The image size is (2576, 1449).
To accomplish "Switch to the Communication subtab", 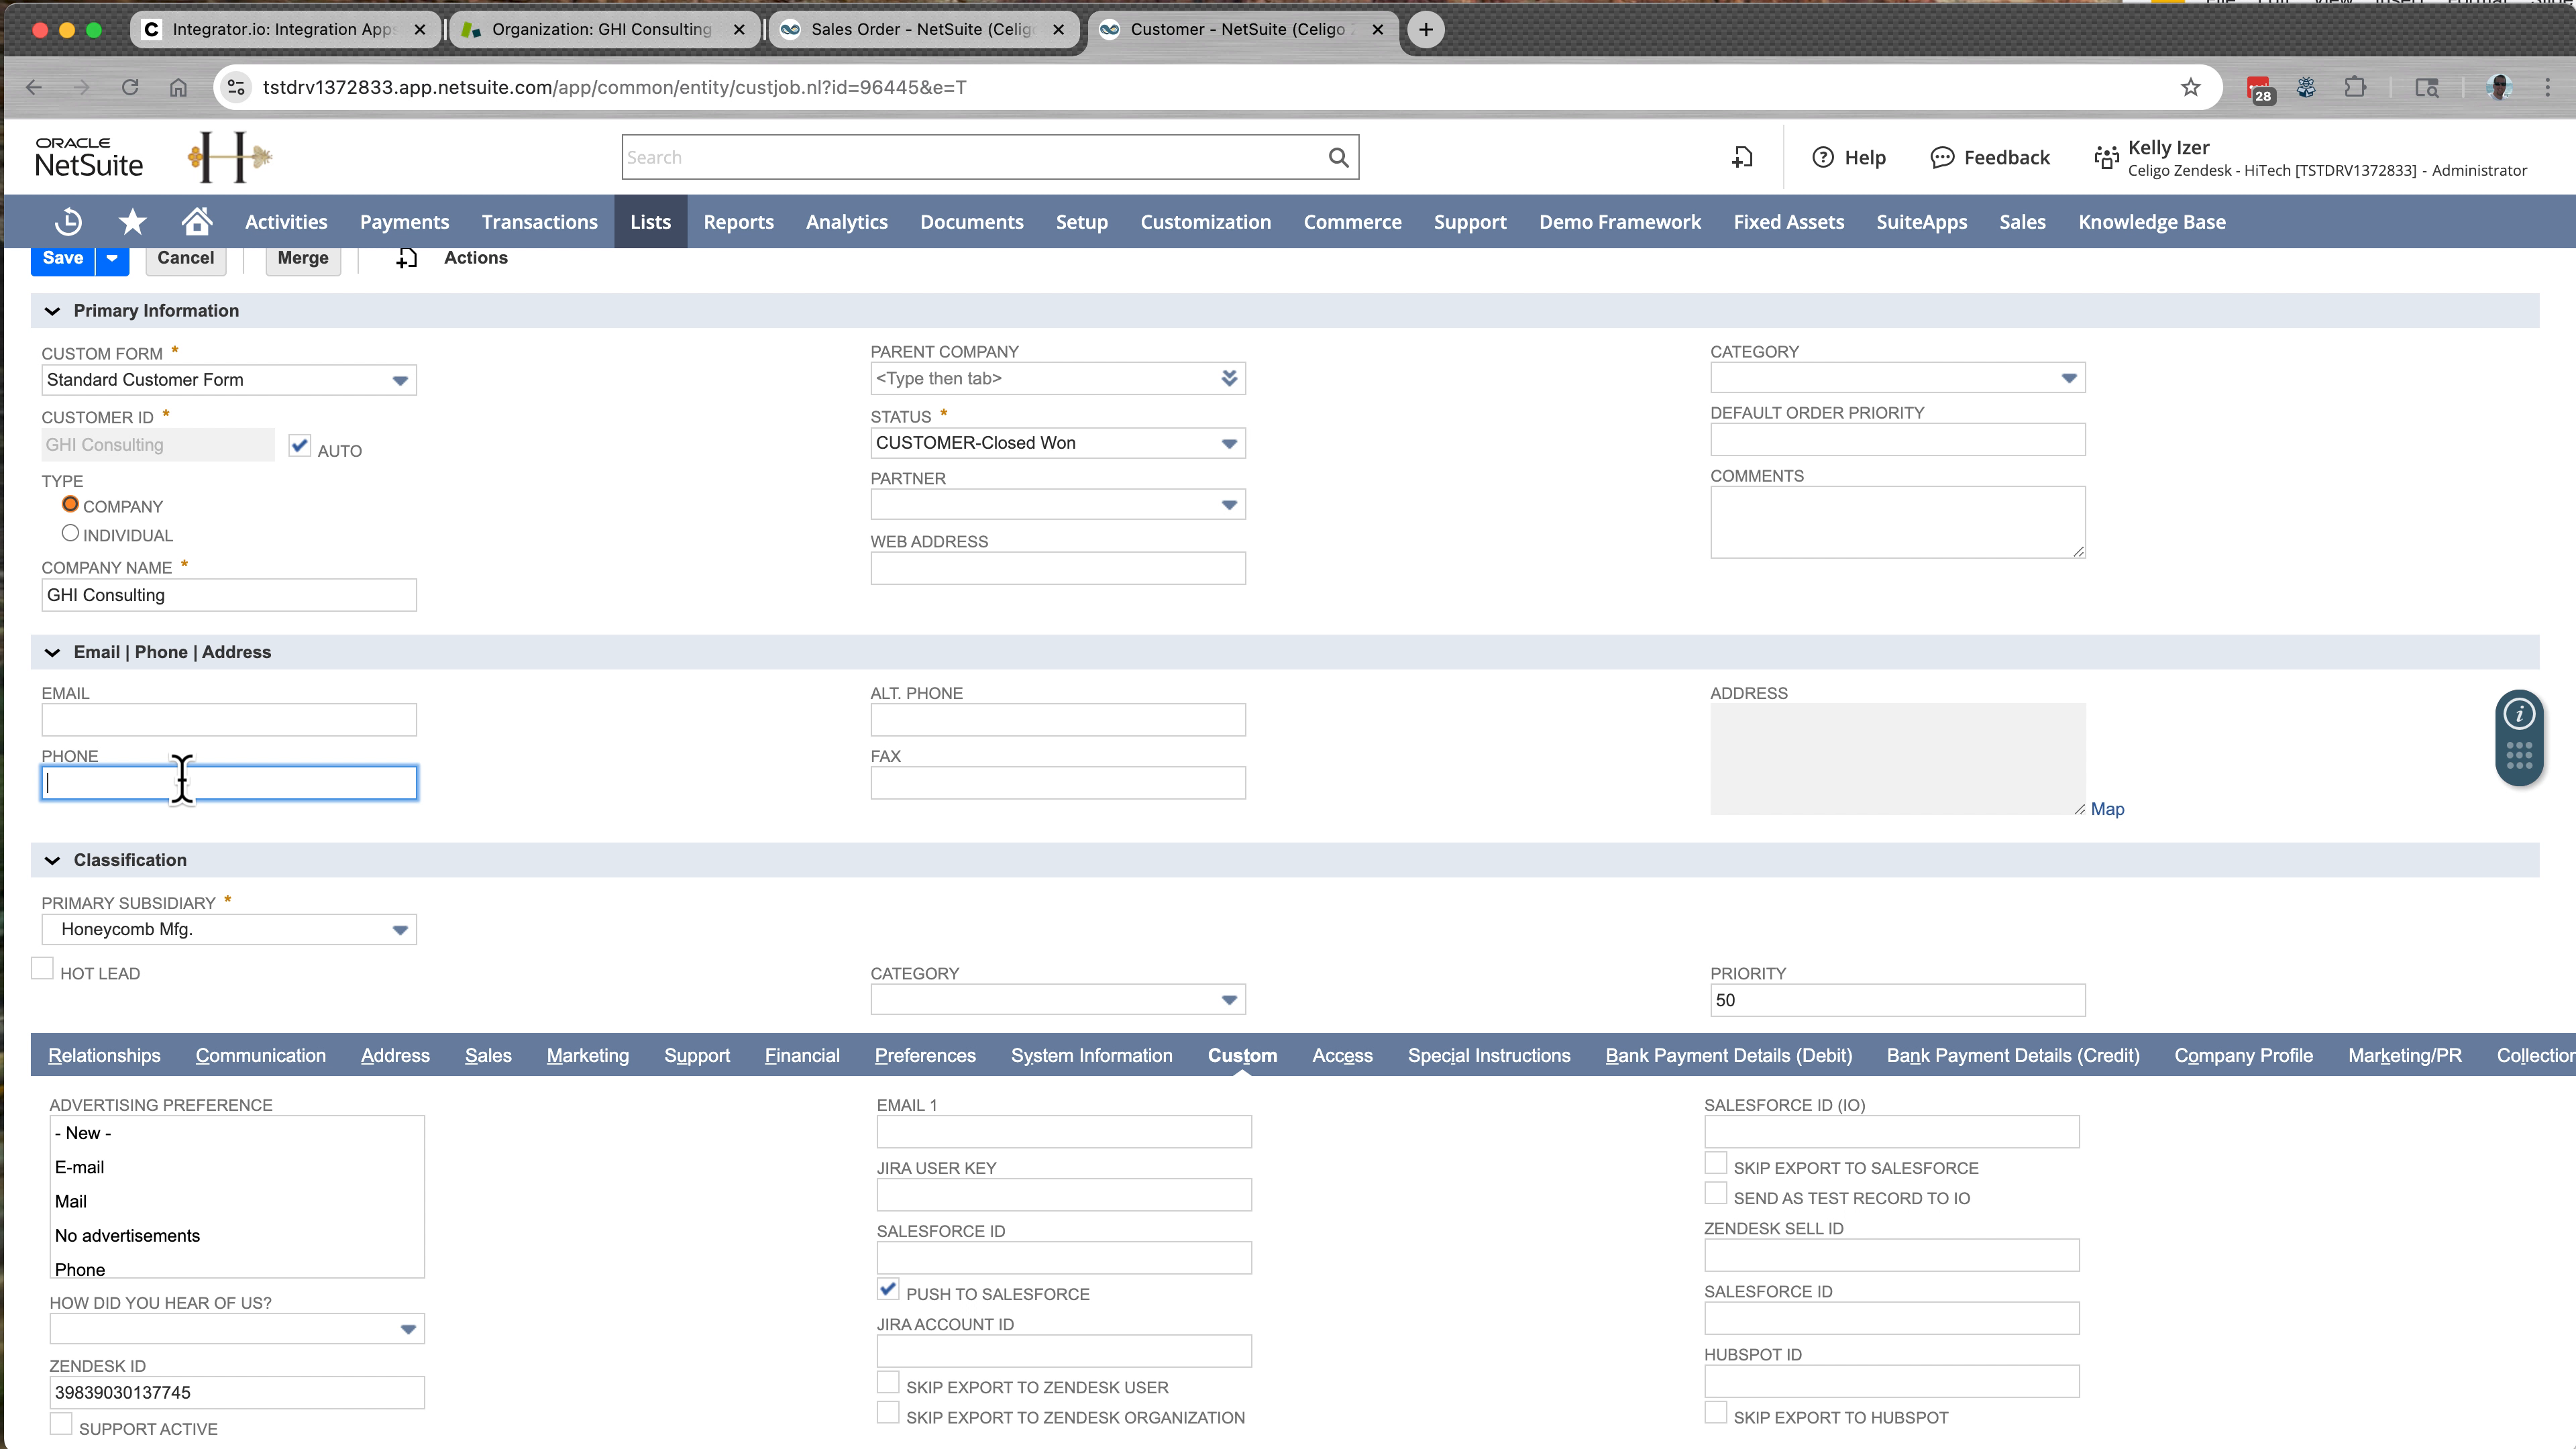I will 259,1055.
